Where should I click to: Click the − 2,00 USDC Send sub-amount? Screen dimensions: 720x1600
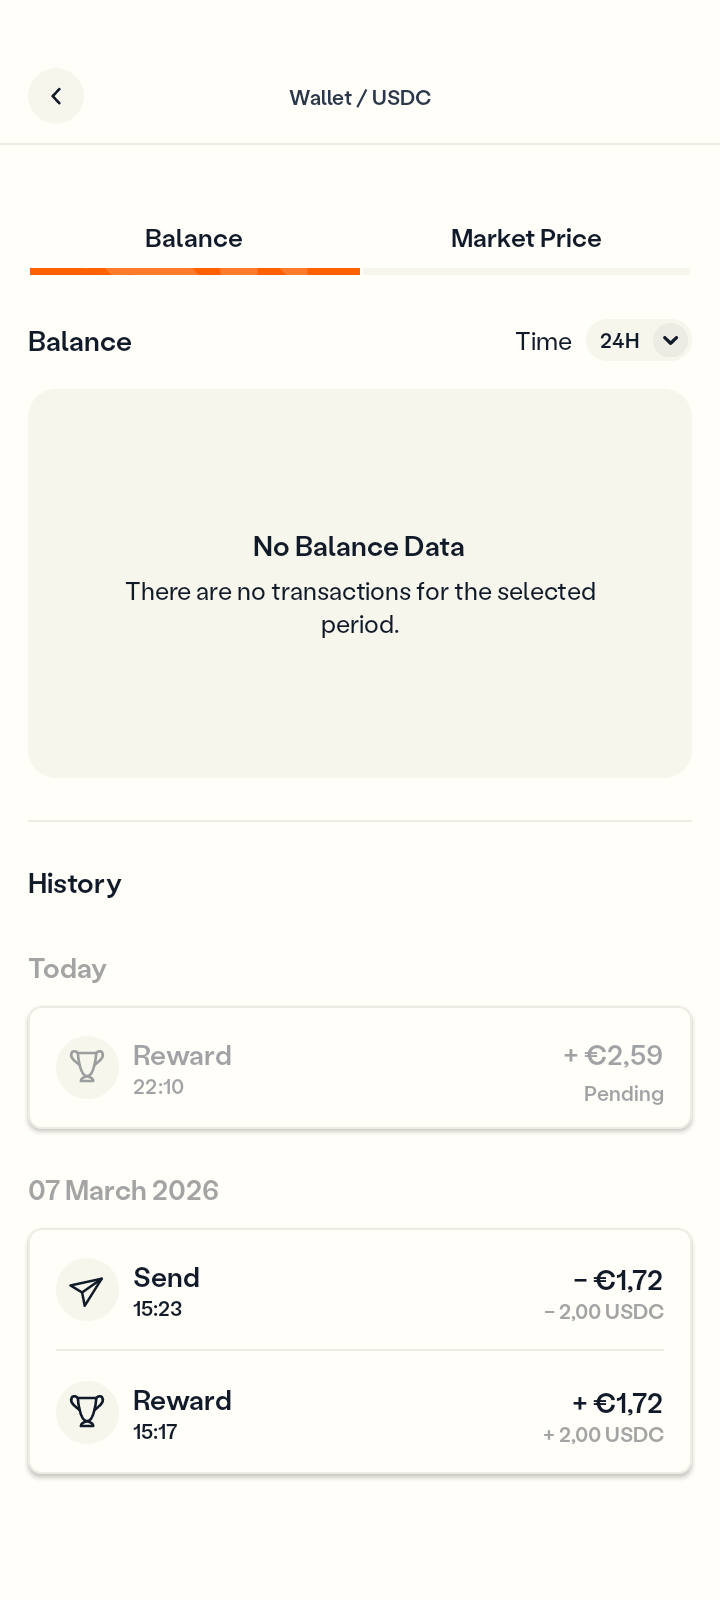604,1312
